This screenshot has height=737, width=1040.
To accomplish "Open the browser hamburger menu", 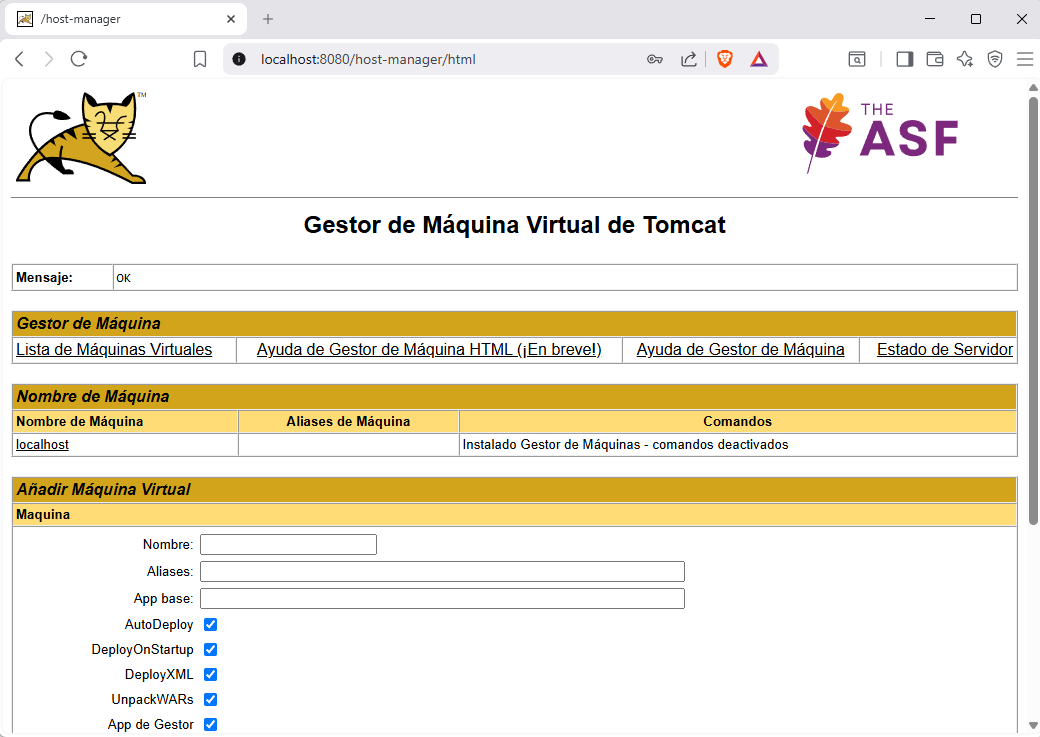I will (1025, 59).
